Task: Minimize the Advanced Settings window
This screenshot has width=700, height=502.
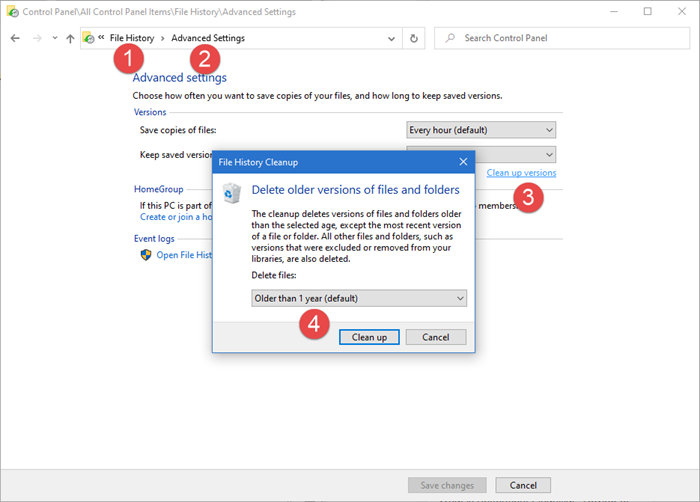Action: click(614, 11)
